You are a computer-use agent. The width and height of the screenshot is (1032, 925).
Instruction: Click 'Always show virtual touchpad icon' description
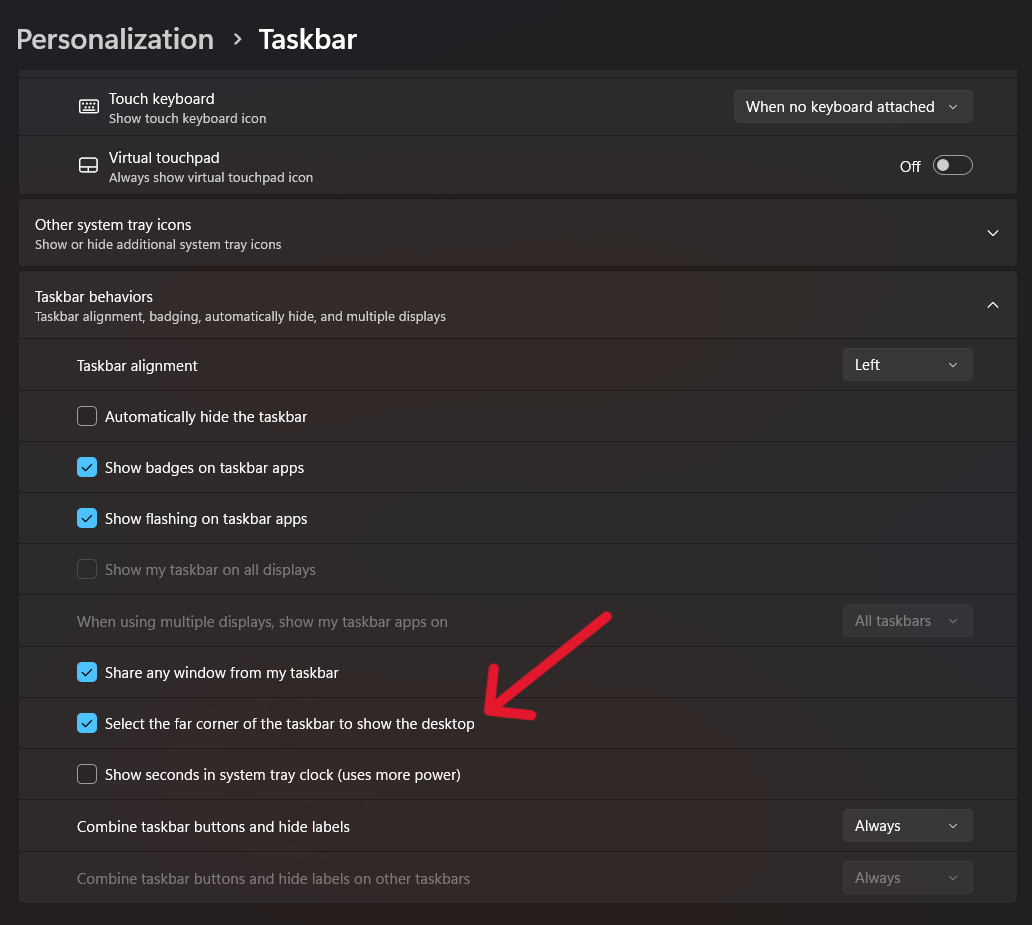pos(211,178)
